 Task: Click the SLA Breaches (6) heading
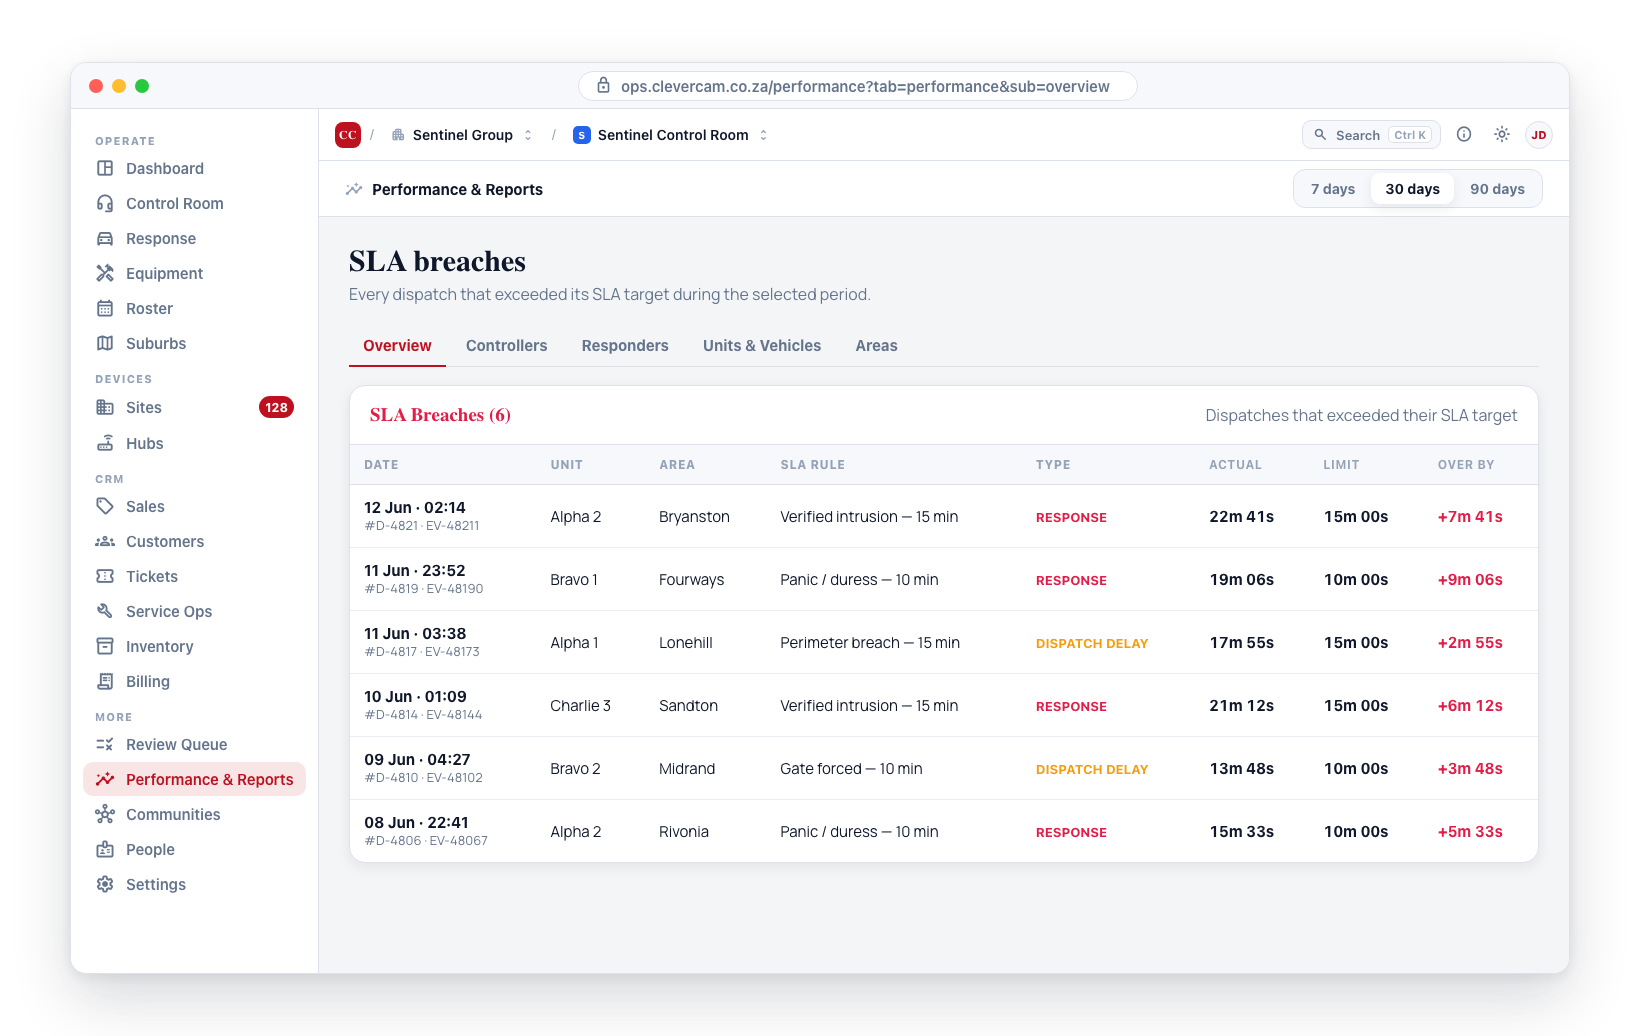point(440,415)
